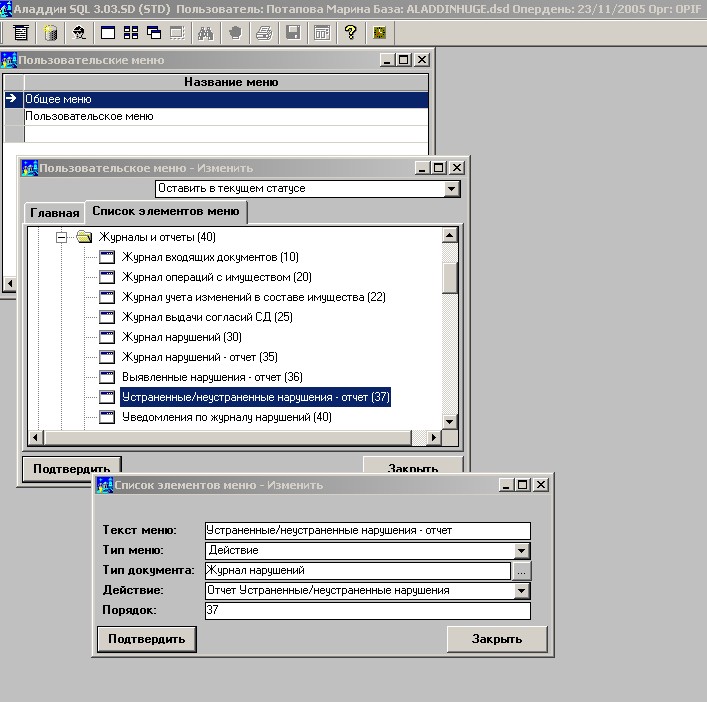
Task: Click the tree vertical scrollbar thumb
Action: (x=450, y=278)
